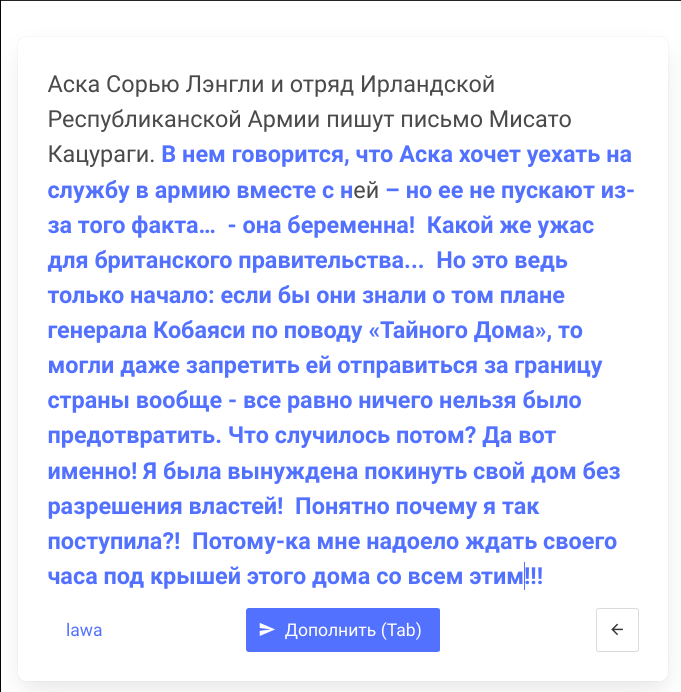Click the word «Потому-ка» in the text

(x=242, y=542)
